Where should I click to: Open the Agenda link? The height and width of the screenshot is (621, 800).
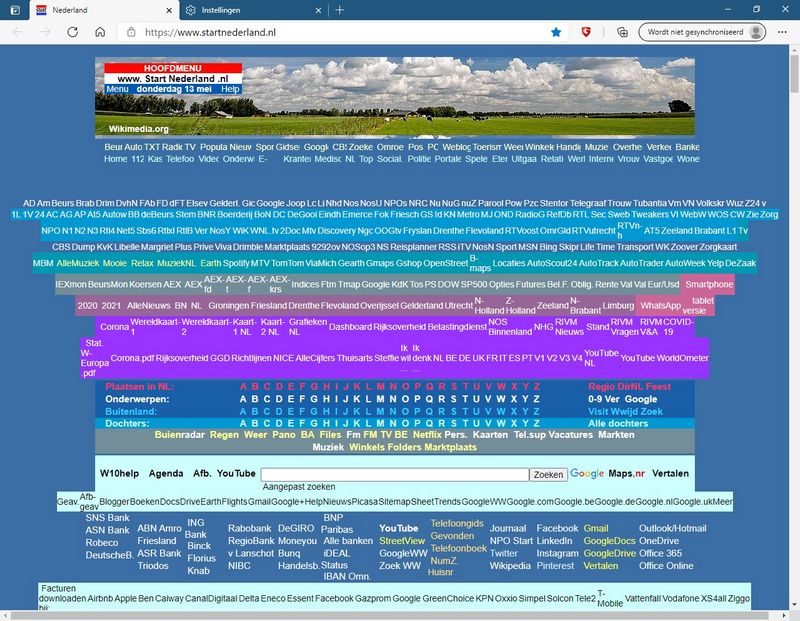(166, 474)
